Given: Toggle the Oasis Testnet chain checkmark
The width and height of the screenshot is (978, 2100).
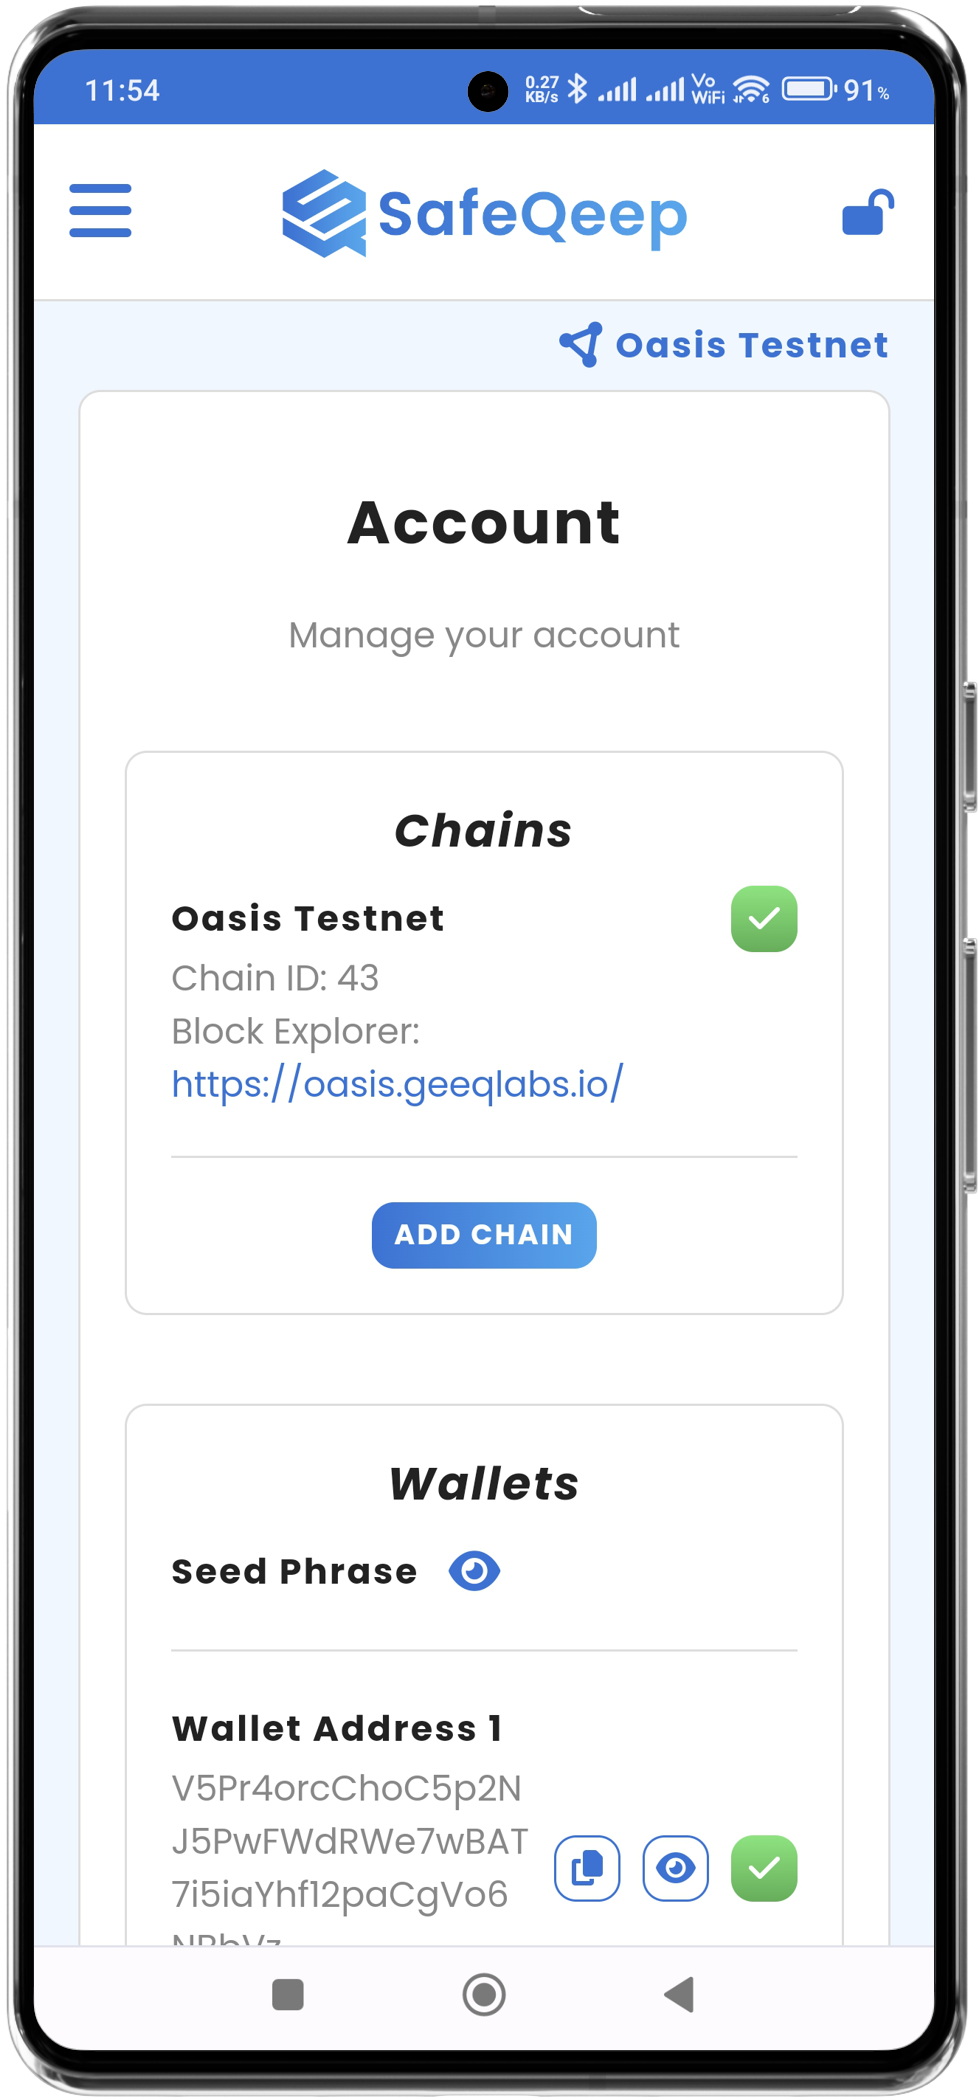Looking at the screenshot, I should click(x=764, y=919).
